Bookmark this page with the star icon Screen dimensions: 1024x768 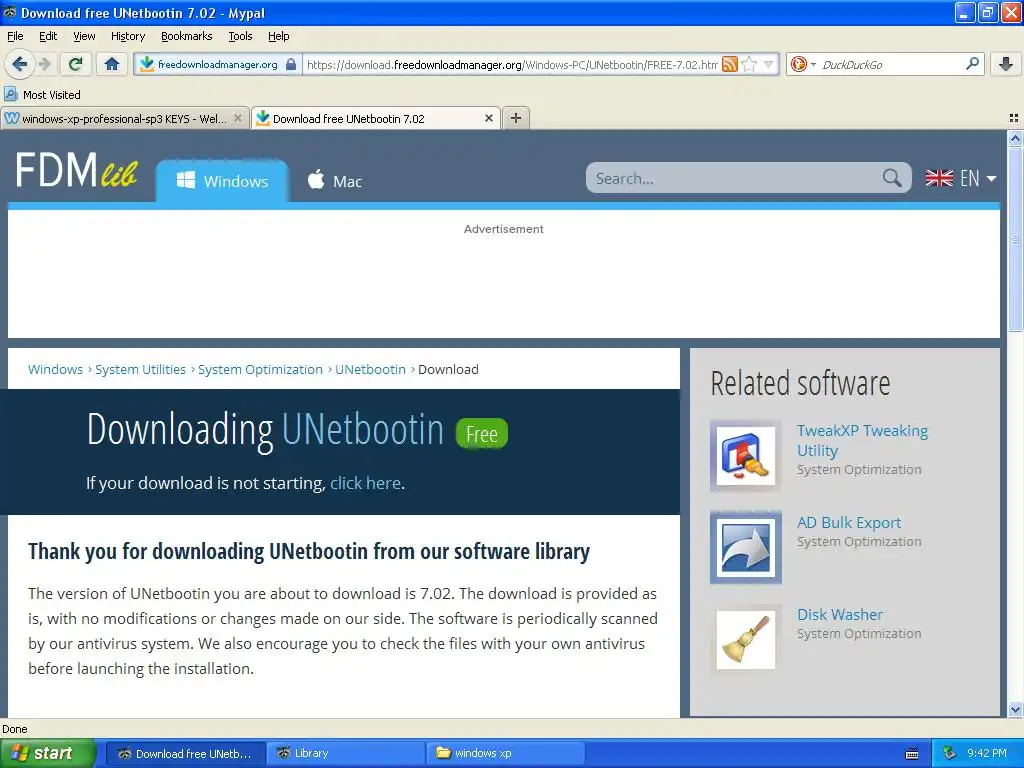[750, 64]
